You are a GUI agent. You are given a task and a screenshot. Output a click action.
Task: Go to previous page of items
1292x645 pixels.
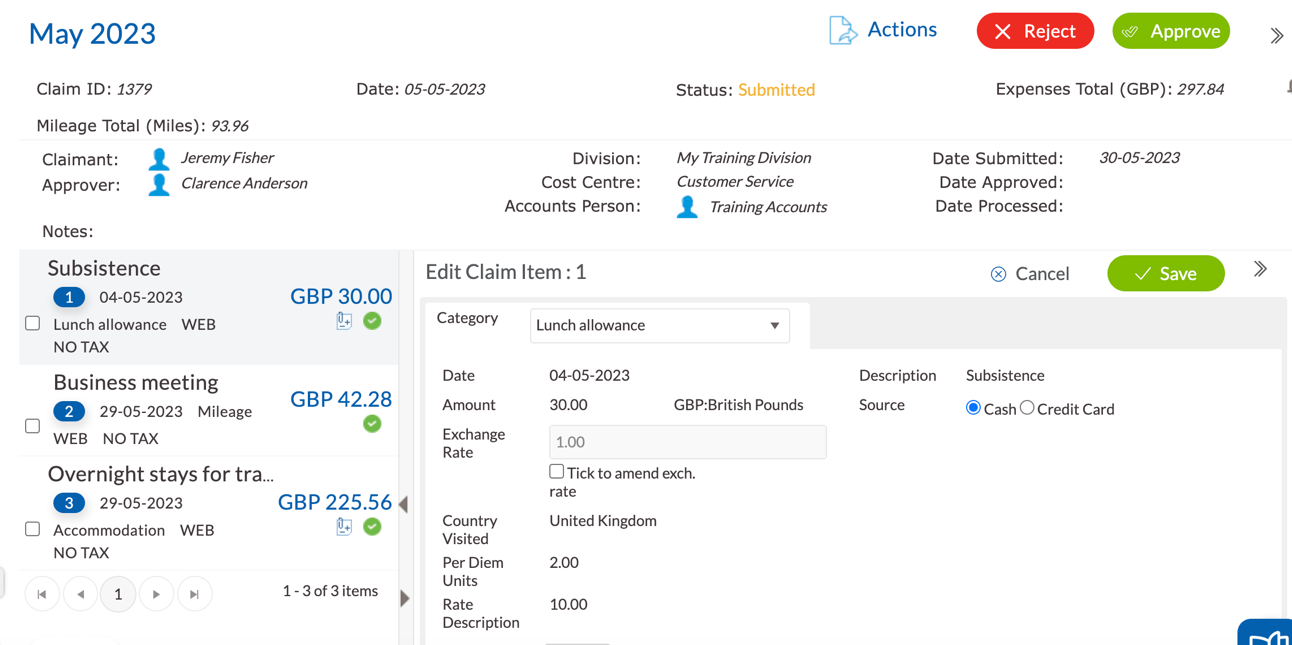click(x=80, y=594)
